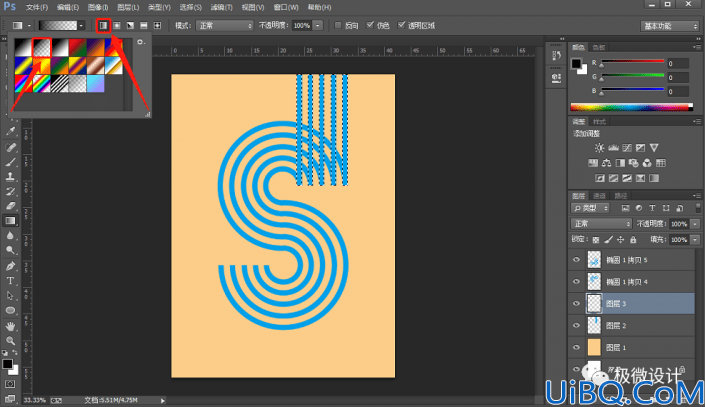Hide layer 椭圆 1 拷贝 4

click(x=576, y=282)
